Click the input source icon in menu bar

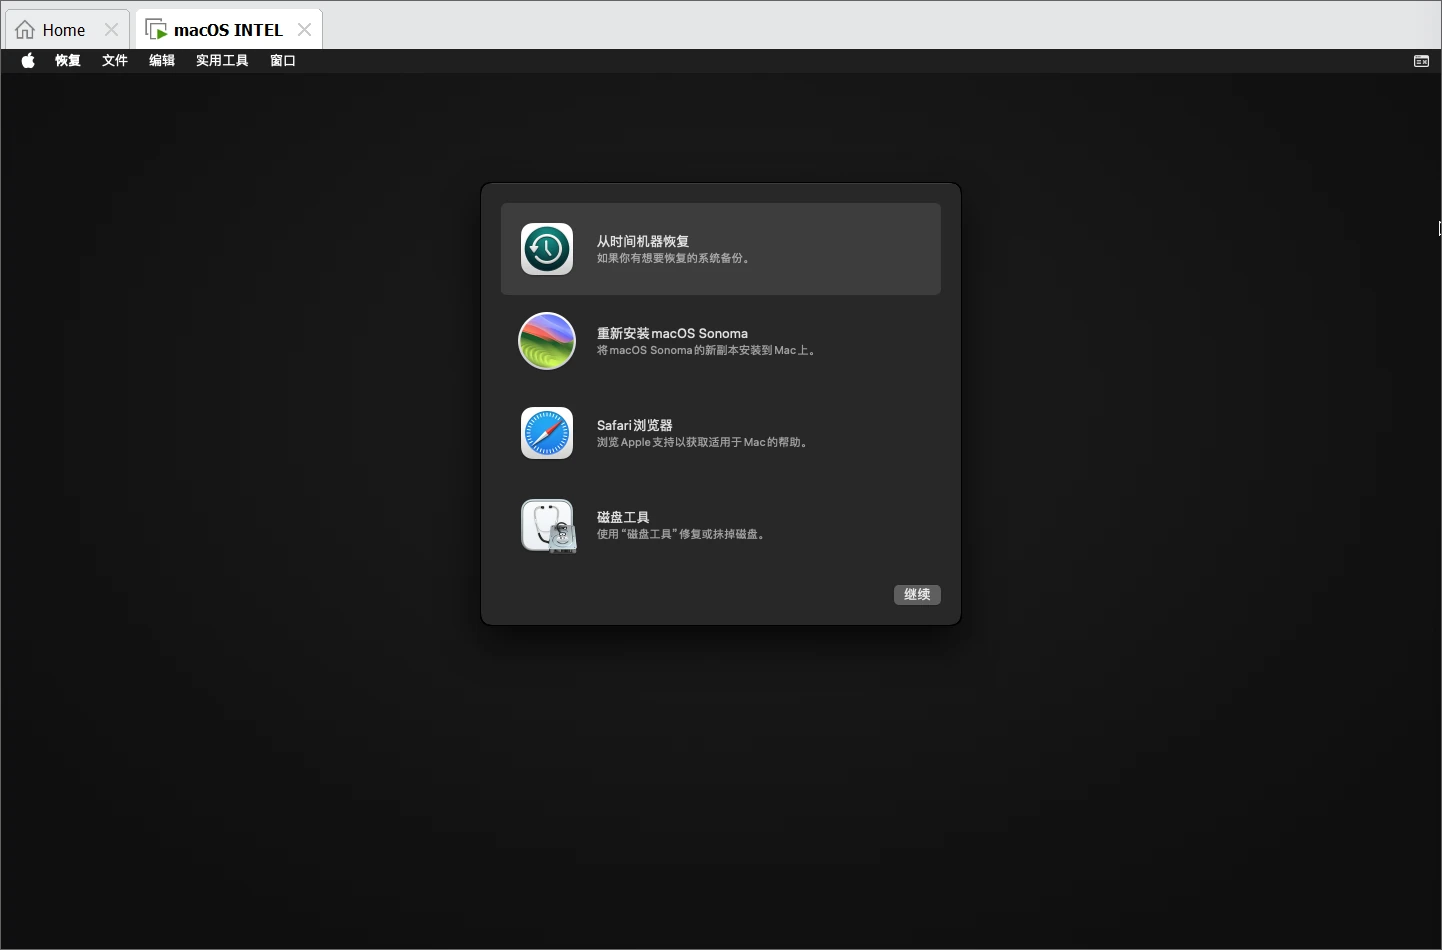pyautogui.click(x=1421, y=61)
